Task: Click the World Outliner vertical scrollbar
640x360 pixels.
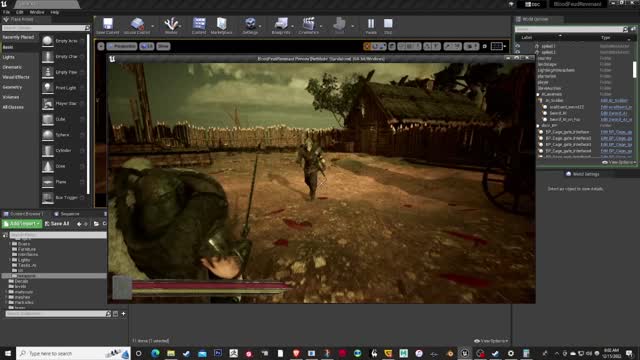Action: [635, 69]
